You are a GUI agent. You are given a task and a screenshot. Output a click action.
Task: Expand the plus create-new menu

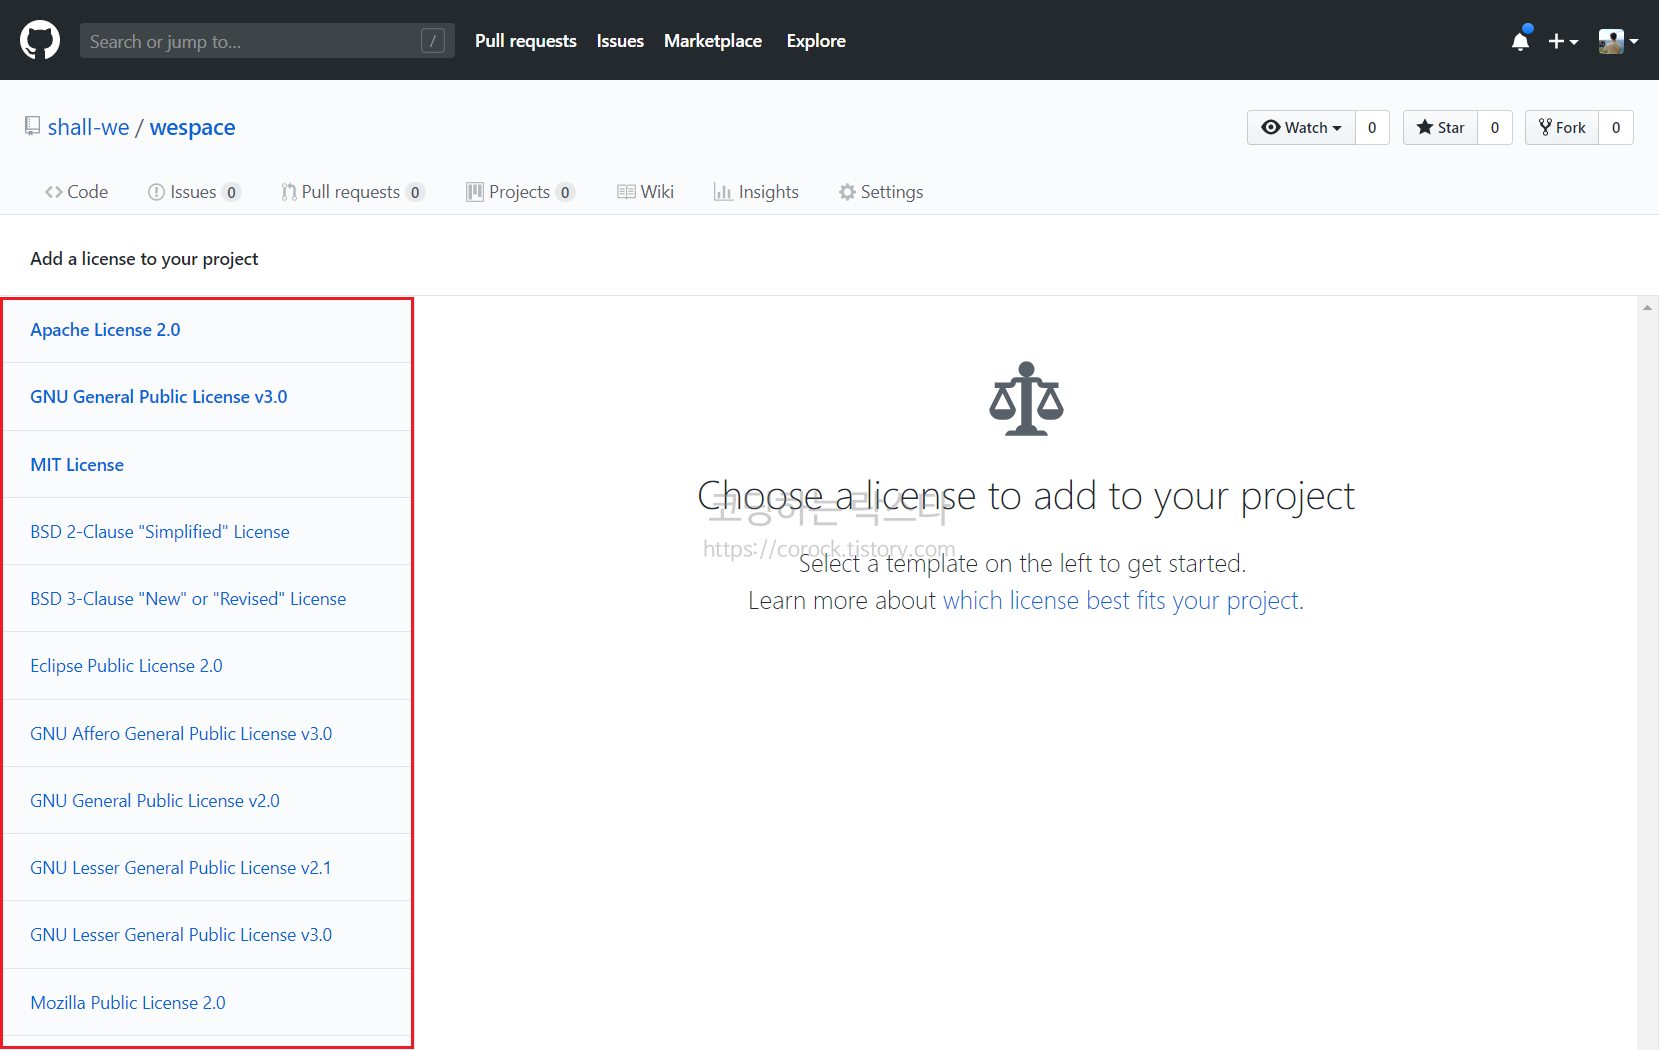(x=1563, y=41)
